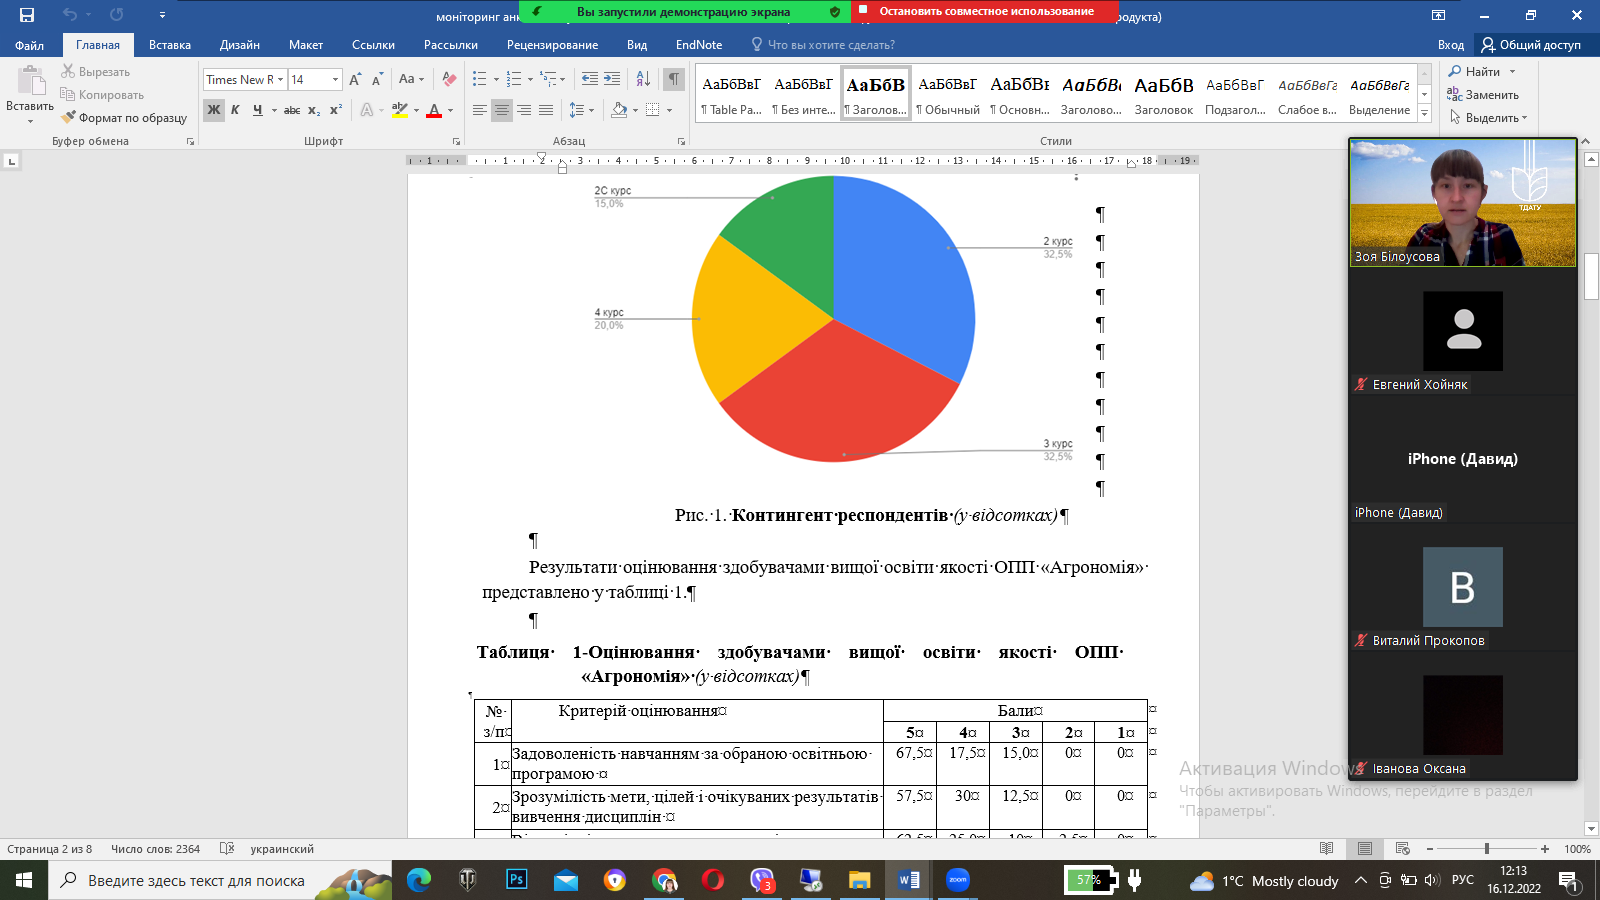The width and height of the screenshot is (1600, 900).
Task: Switch to the Рецензирование tab
Action: click(552, 45)
